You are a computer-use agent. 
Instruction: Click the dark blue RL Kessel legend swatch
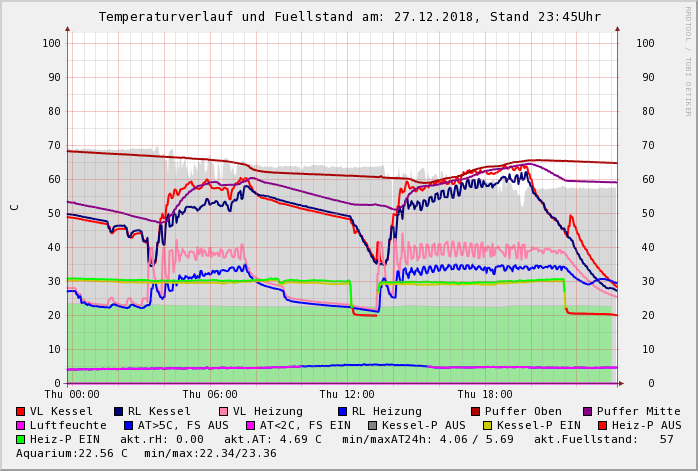118,411
